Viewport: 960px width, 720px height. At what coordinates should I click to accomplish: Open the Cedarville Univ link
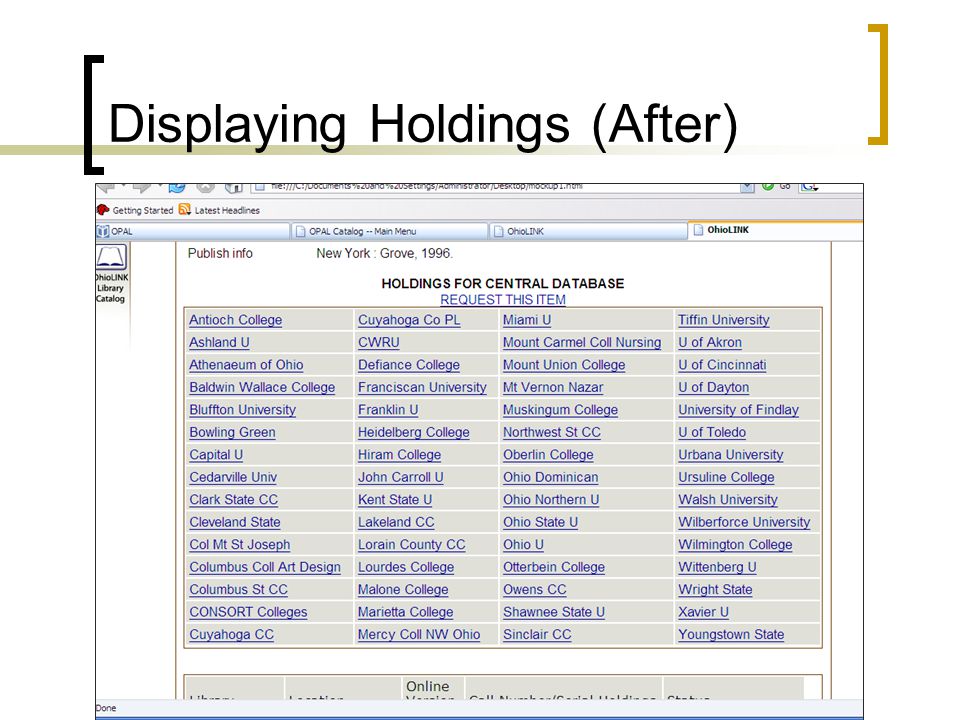[x=233, y=478]
